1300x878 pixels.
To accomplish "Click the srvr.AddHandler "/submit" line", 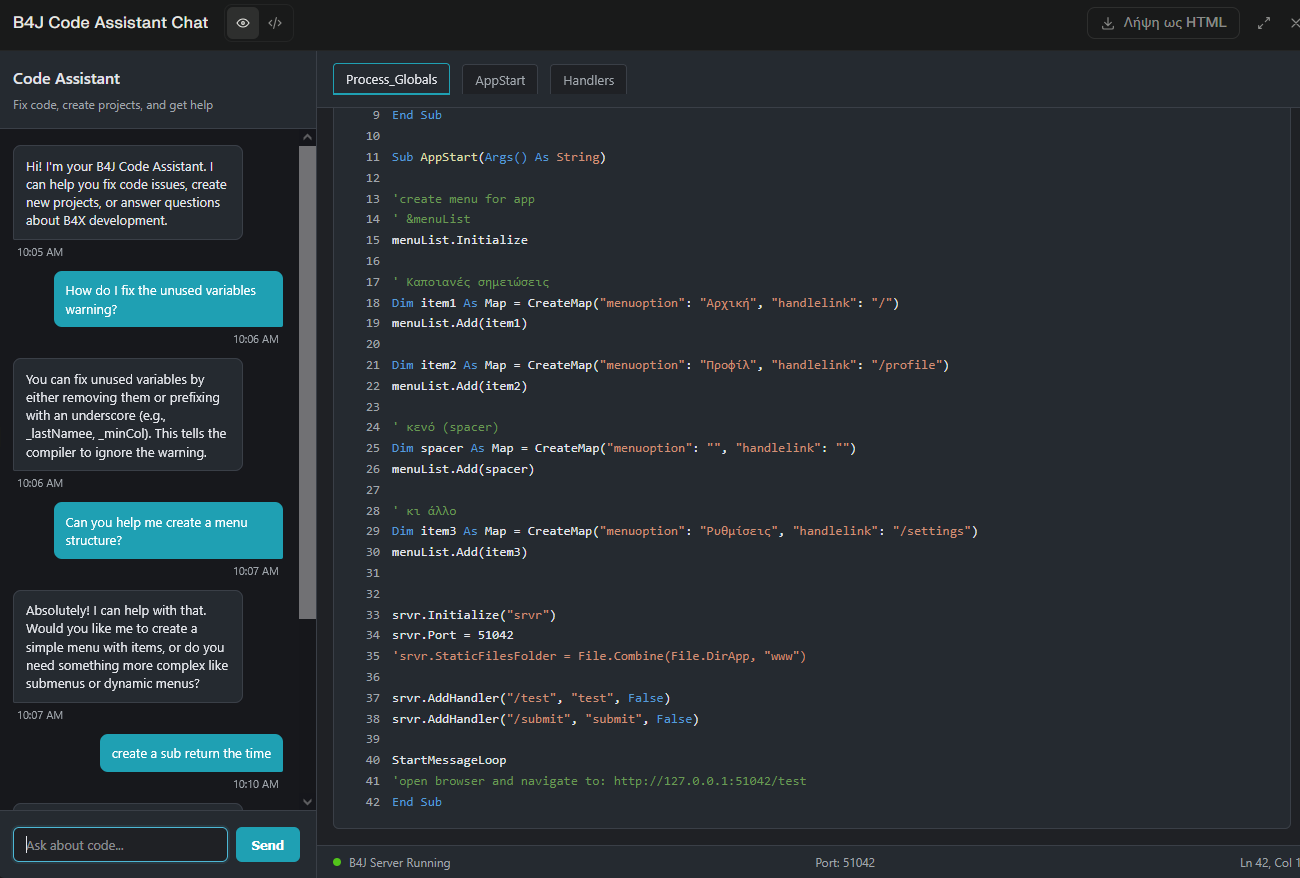I will coord(545,719).
